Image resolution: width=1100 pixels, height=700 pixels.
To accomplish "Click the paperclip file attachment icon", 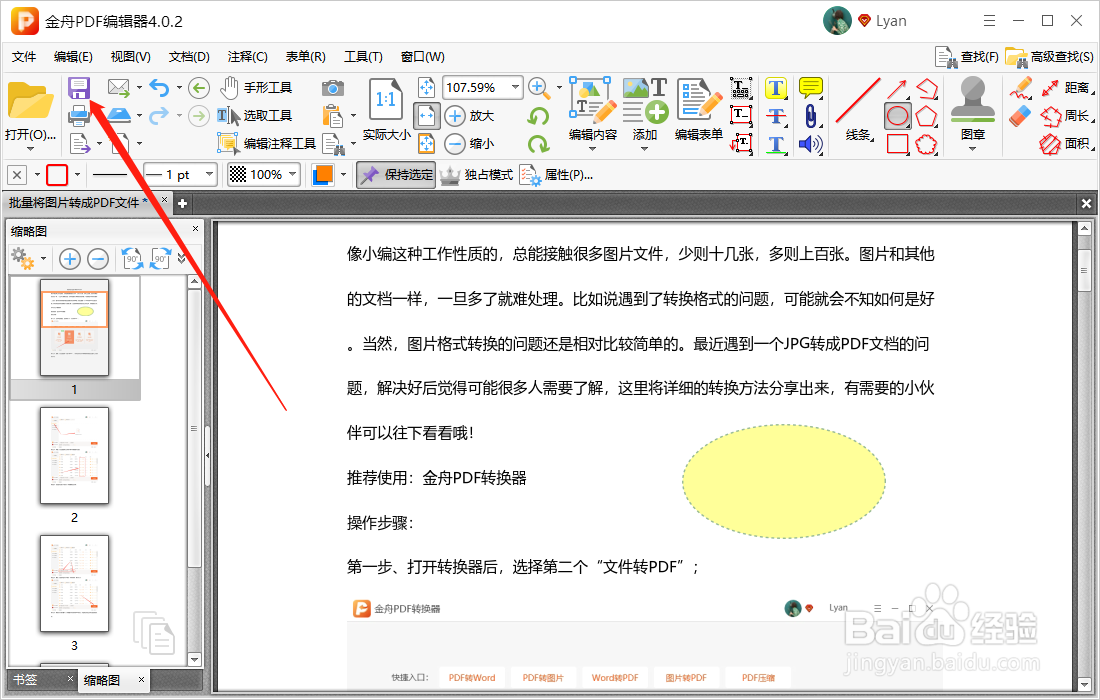I will [x=810, y=116].
